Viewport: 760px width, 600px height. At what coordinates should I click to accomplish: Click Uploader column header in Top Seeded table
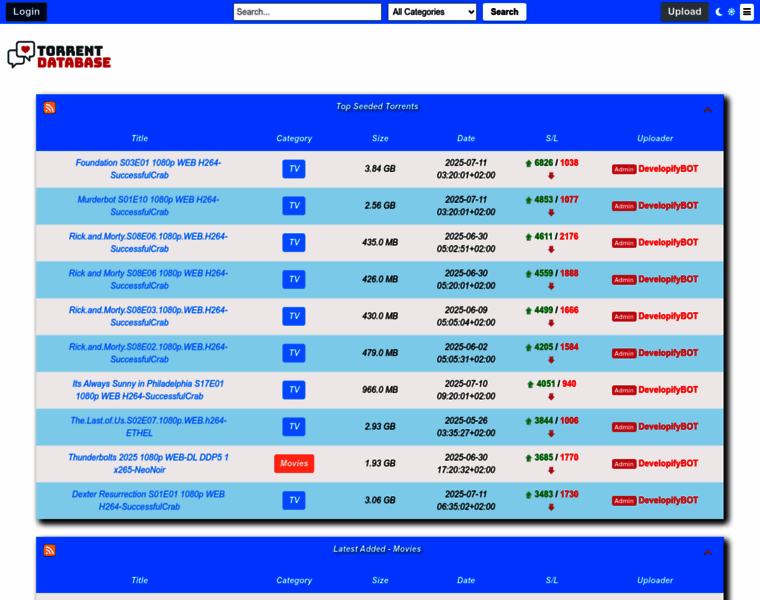click(655, 138)
